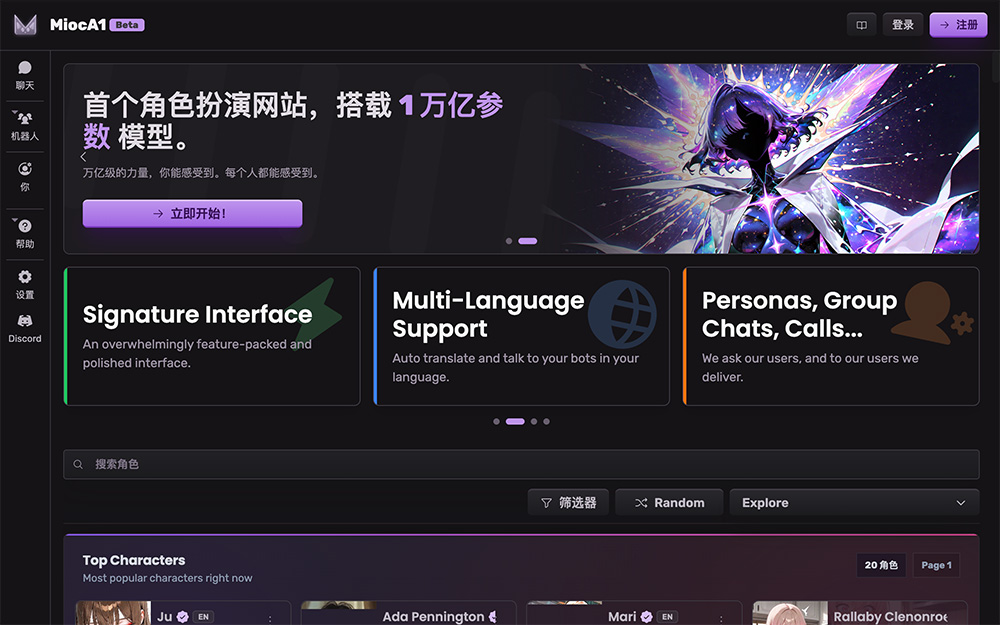Select the third feature carousel dot

(534, 422)
